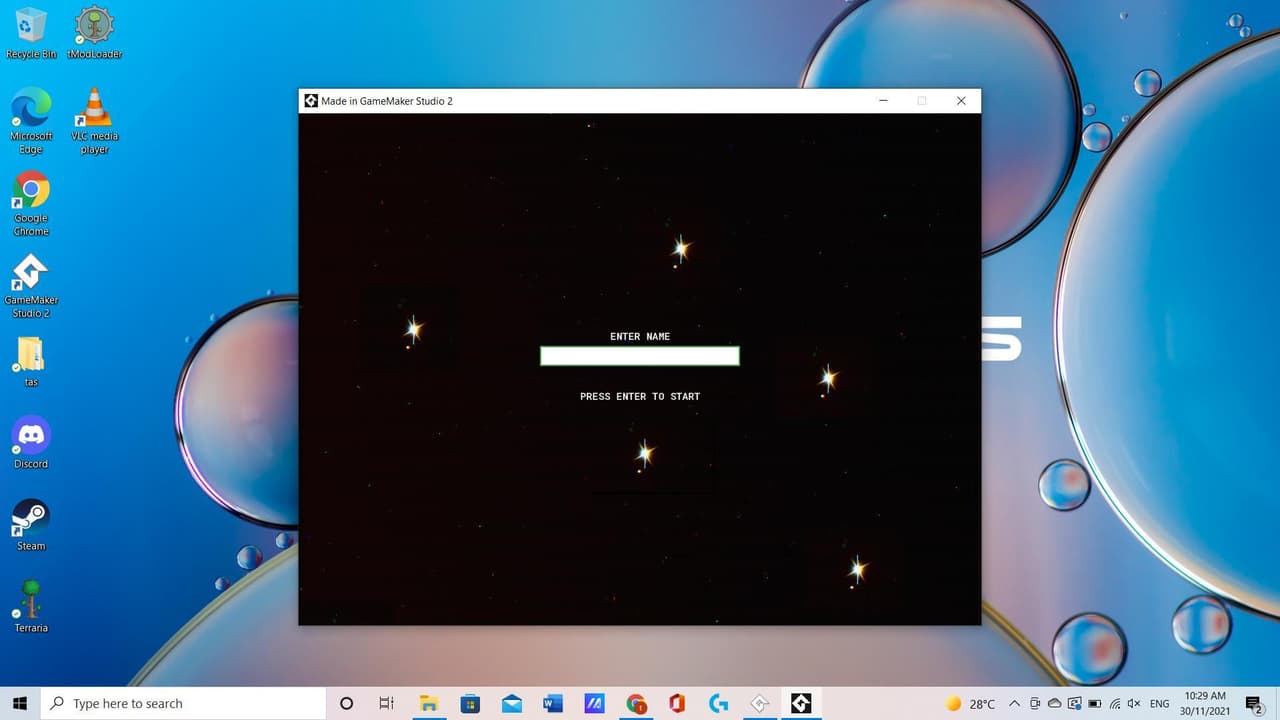
Task: Open the MyASUS app on the taskbar
Action: pyautogui.click(x=594, y=704)
